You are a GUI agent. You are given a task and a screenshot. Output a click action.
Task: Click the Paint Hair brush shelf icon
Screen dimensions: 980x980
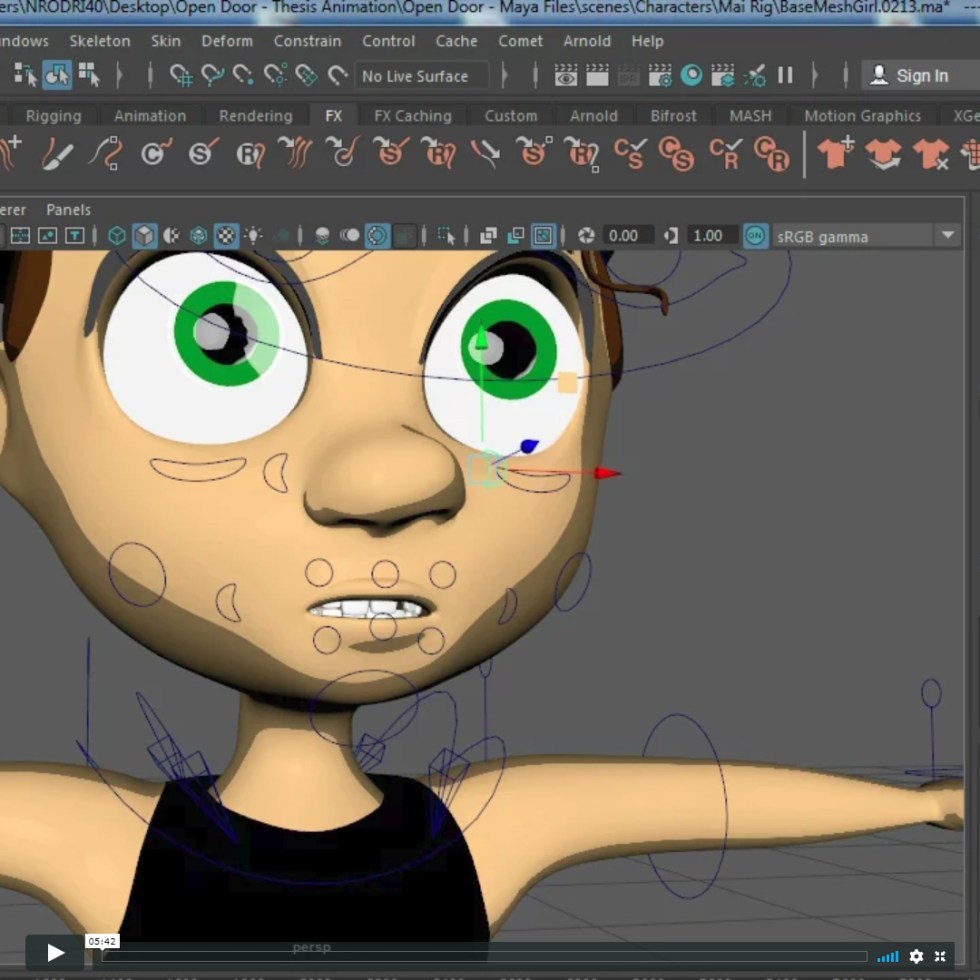[x=57, y=154]
